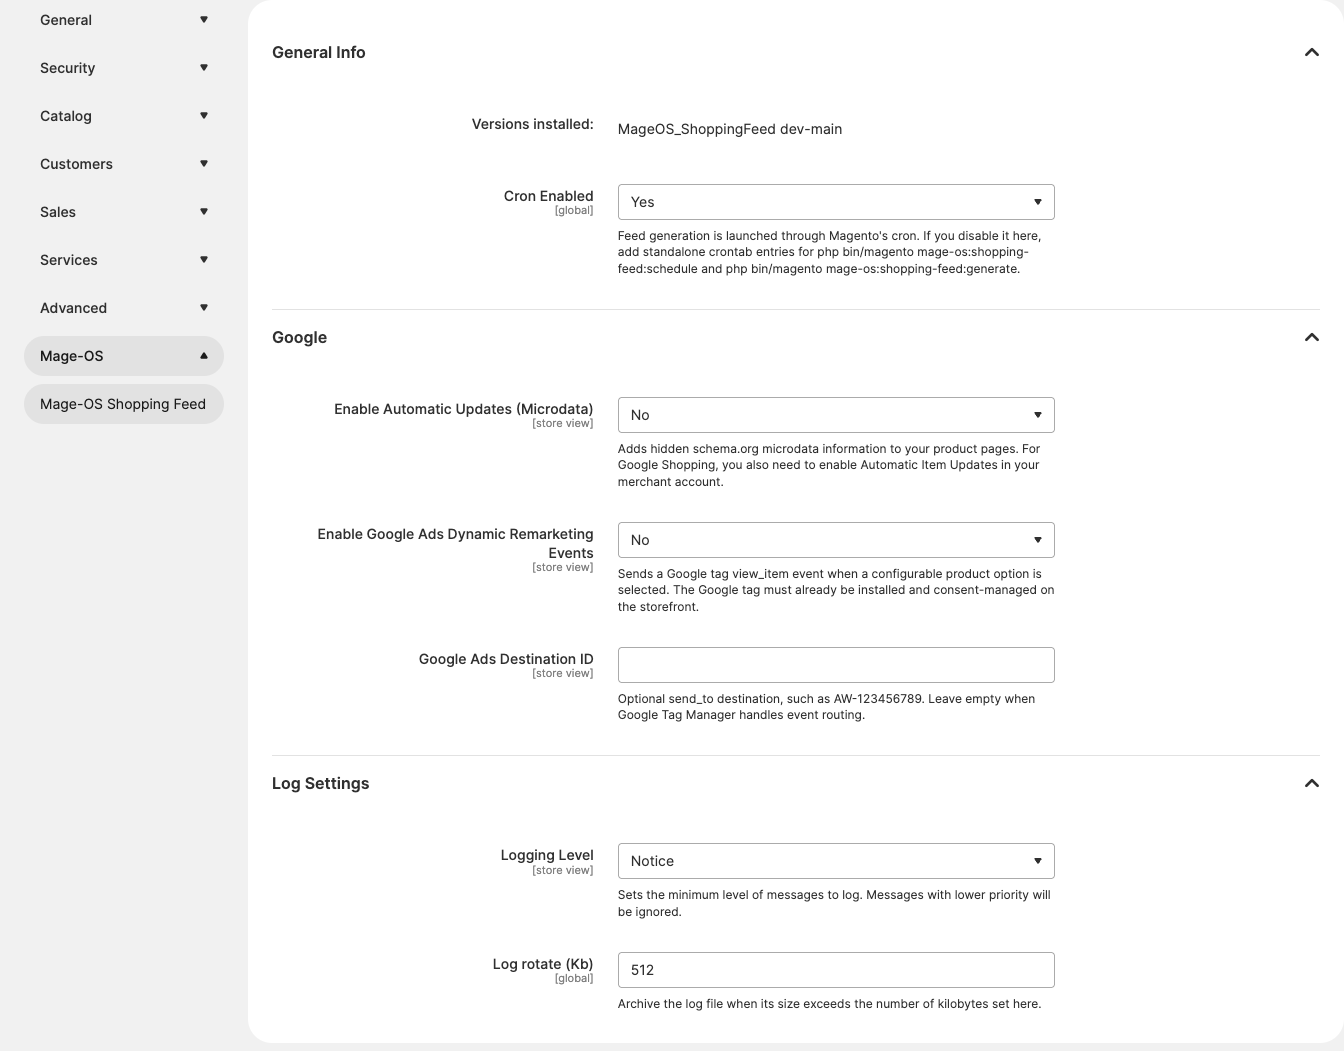Click the Log Settings section heading
Screen dimensions: 1344x1051
320,783
